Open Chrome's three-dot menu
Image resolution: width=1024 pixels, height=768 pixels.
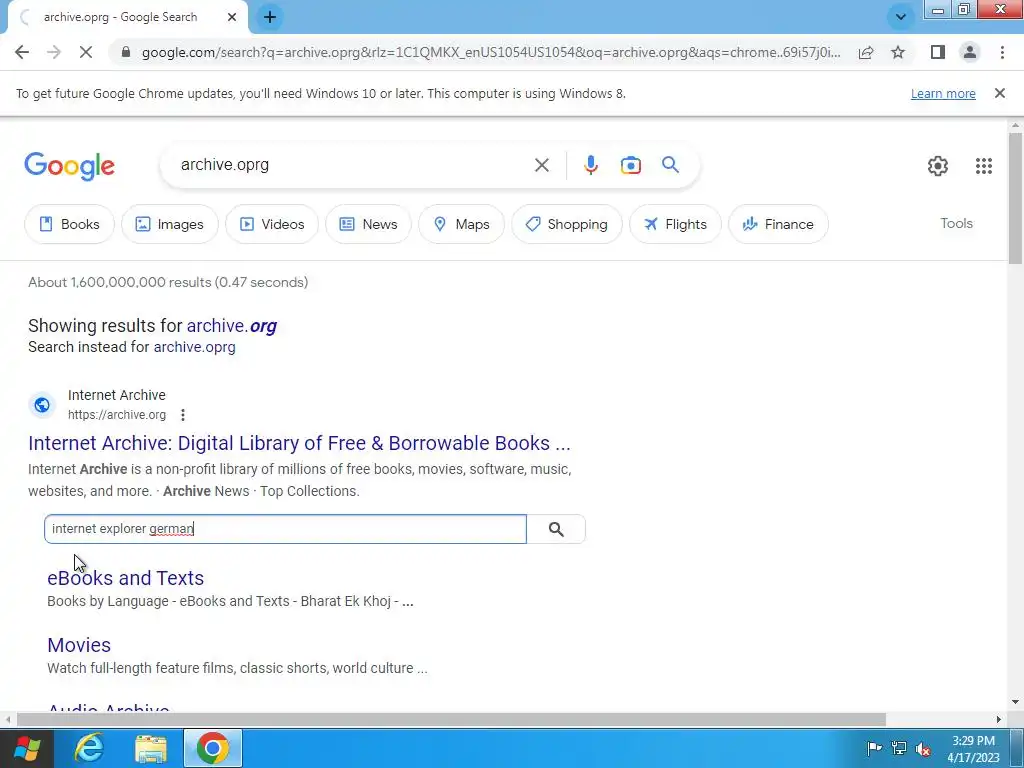[1002, 52]
